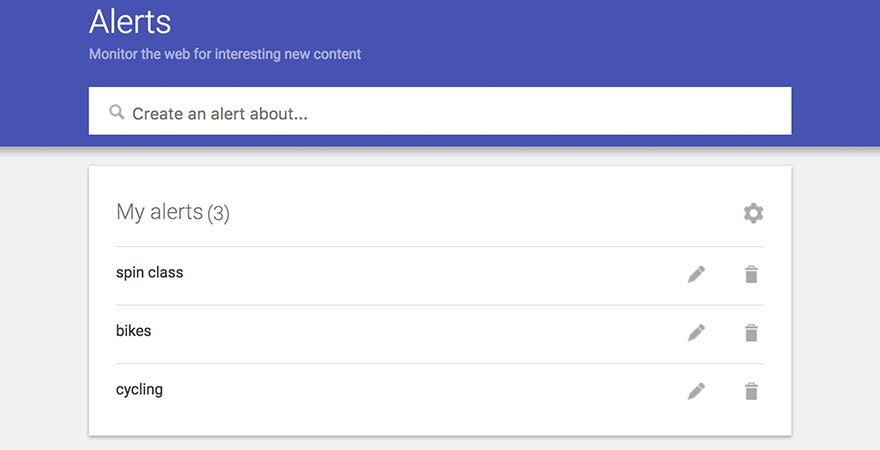Select the "bikes" alert name
Image resolution: width=880 pixels, height=450 pixels.
[134, 330]
